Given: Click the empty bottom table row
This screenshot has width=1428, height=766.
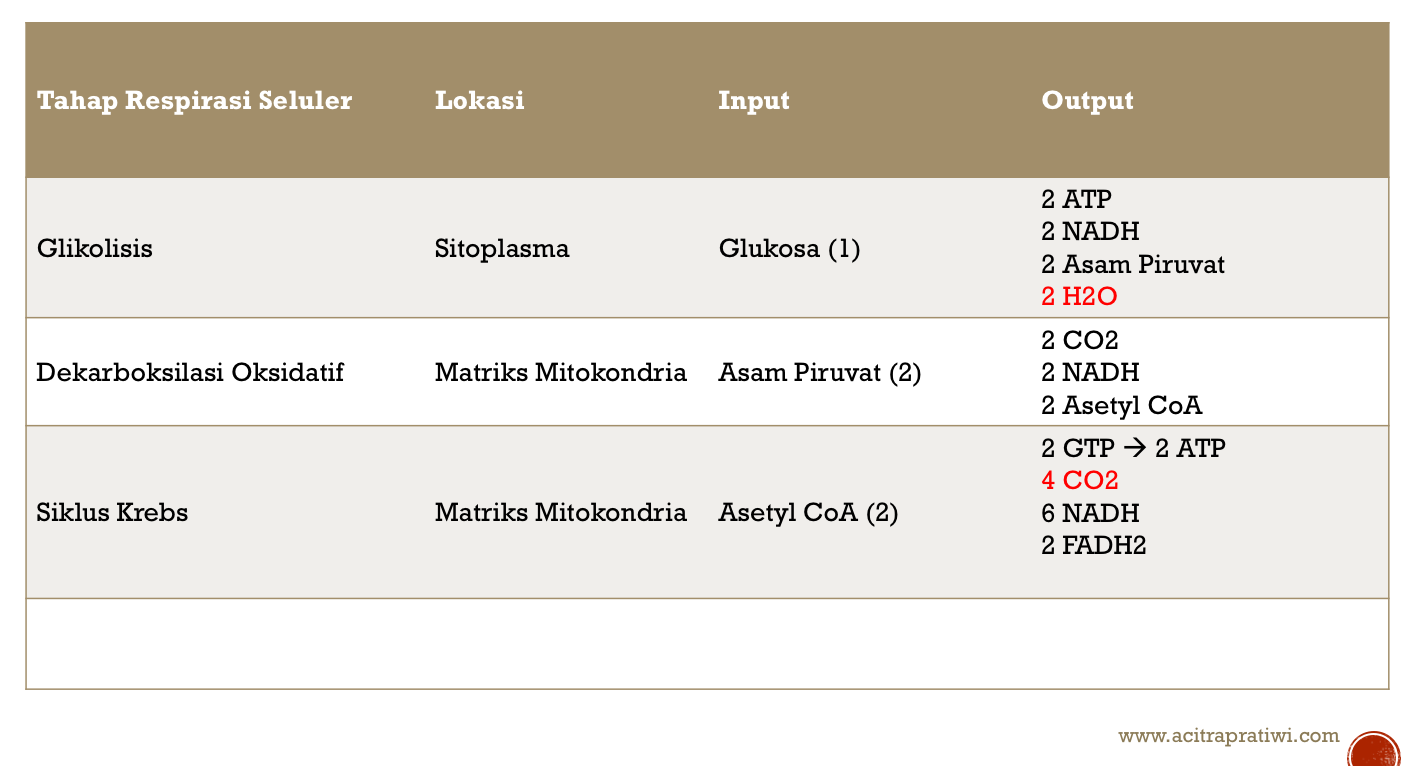Looking at the screenshot, I should click(707, 644).
